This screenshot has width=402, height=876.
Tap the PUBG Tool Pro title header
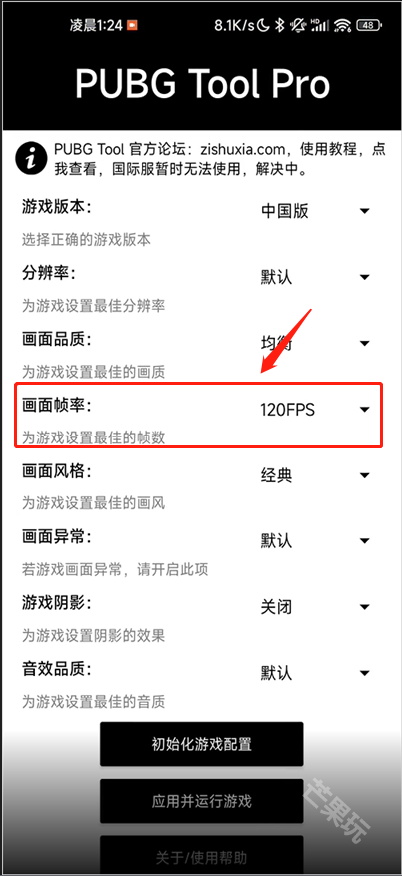(x=202, y=85)
